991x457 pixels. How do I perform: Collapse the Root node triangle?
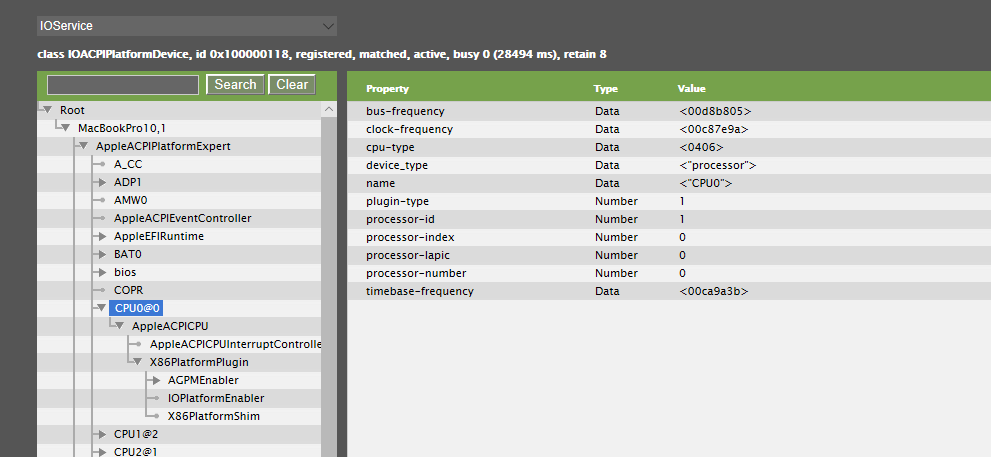click(47, 110)
